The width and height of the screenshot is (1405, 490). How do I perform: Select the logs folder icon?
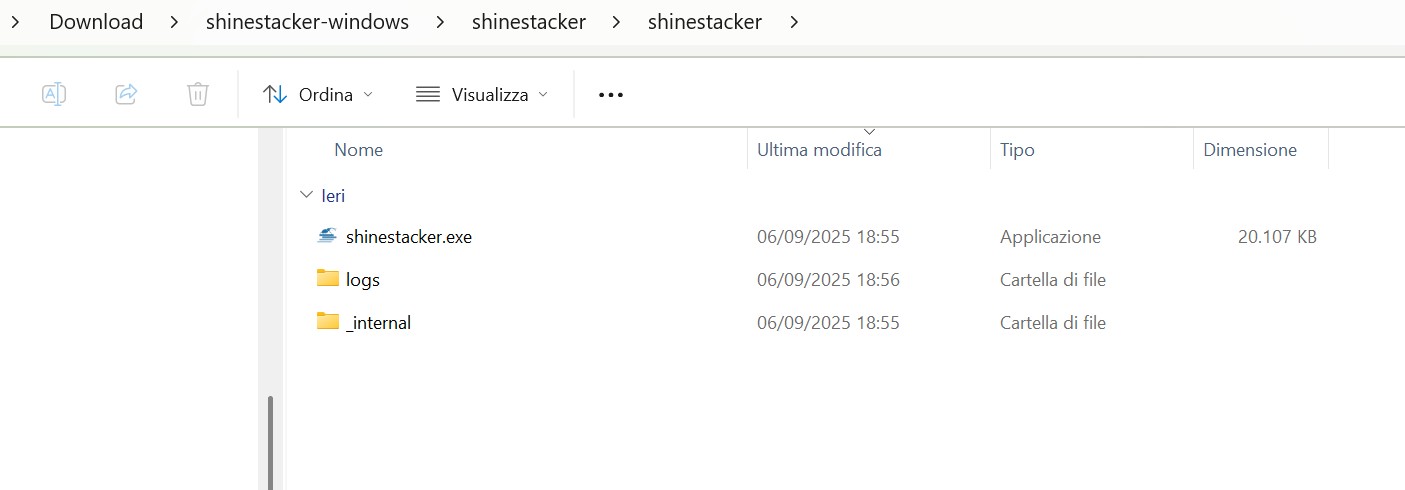tap(327, 278)
